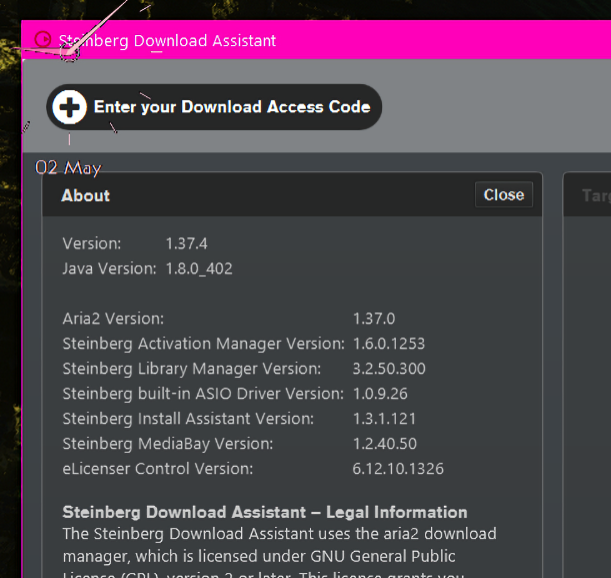Close the About panel
611x578 pixels.
[x=503, y=195]
